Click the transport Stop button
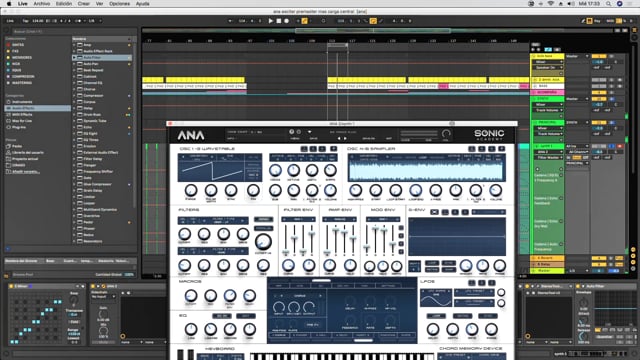 [278, 21]
